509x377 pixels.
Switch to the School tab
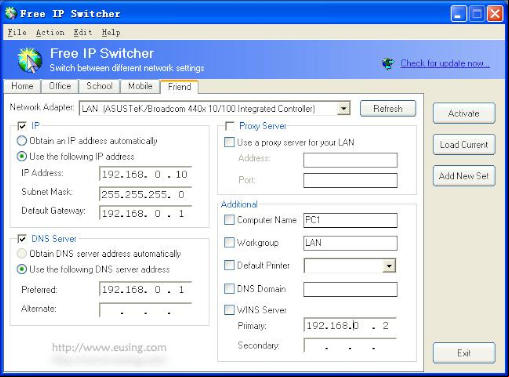(99, 86)
